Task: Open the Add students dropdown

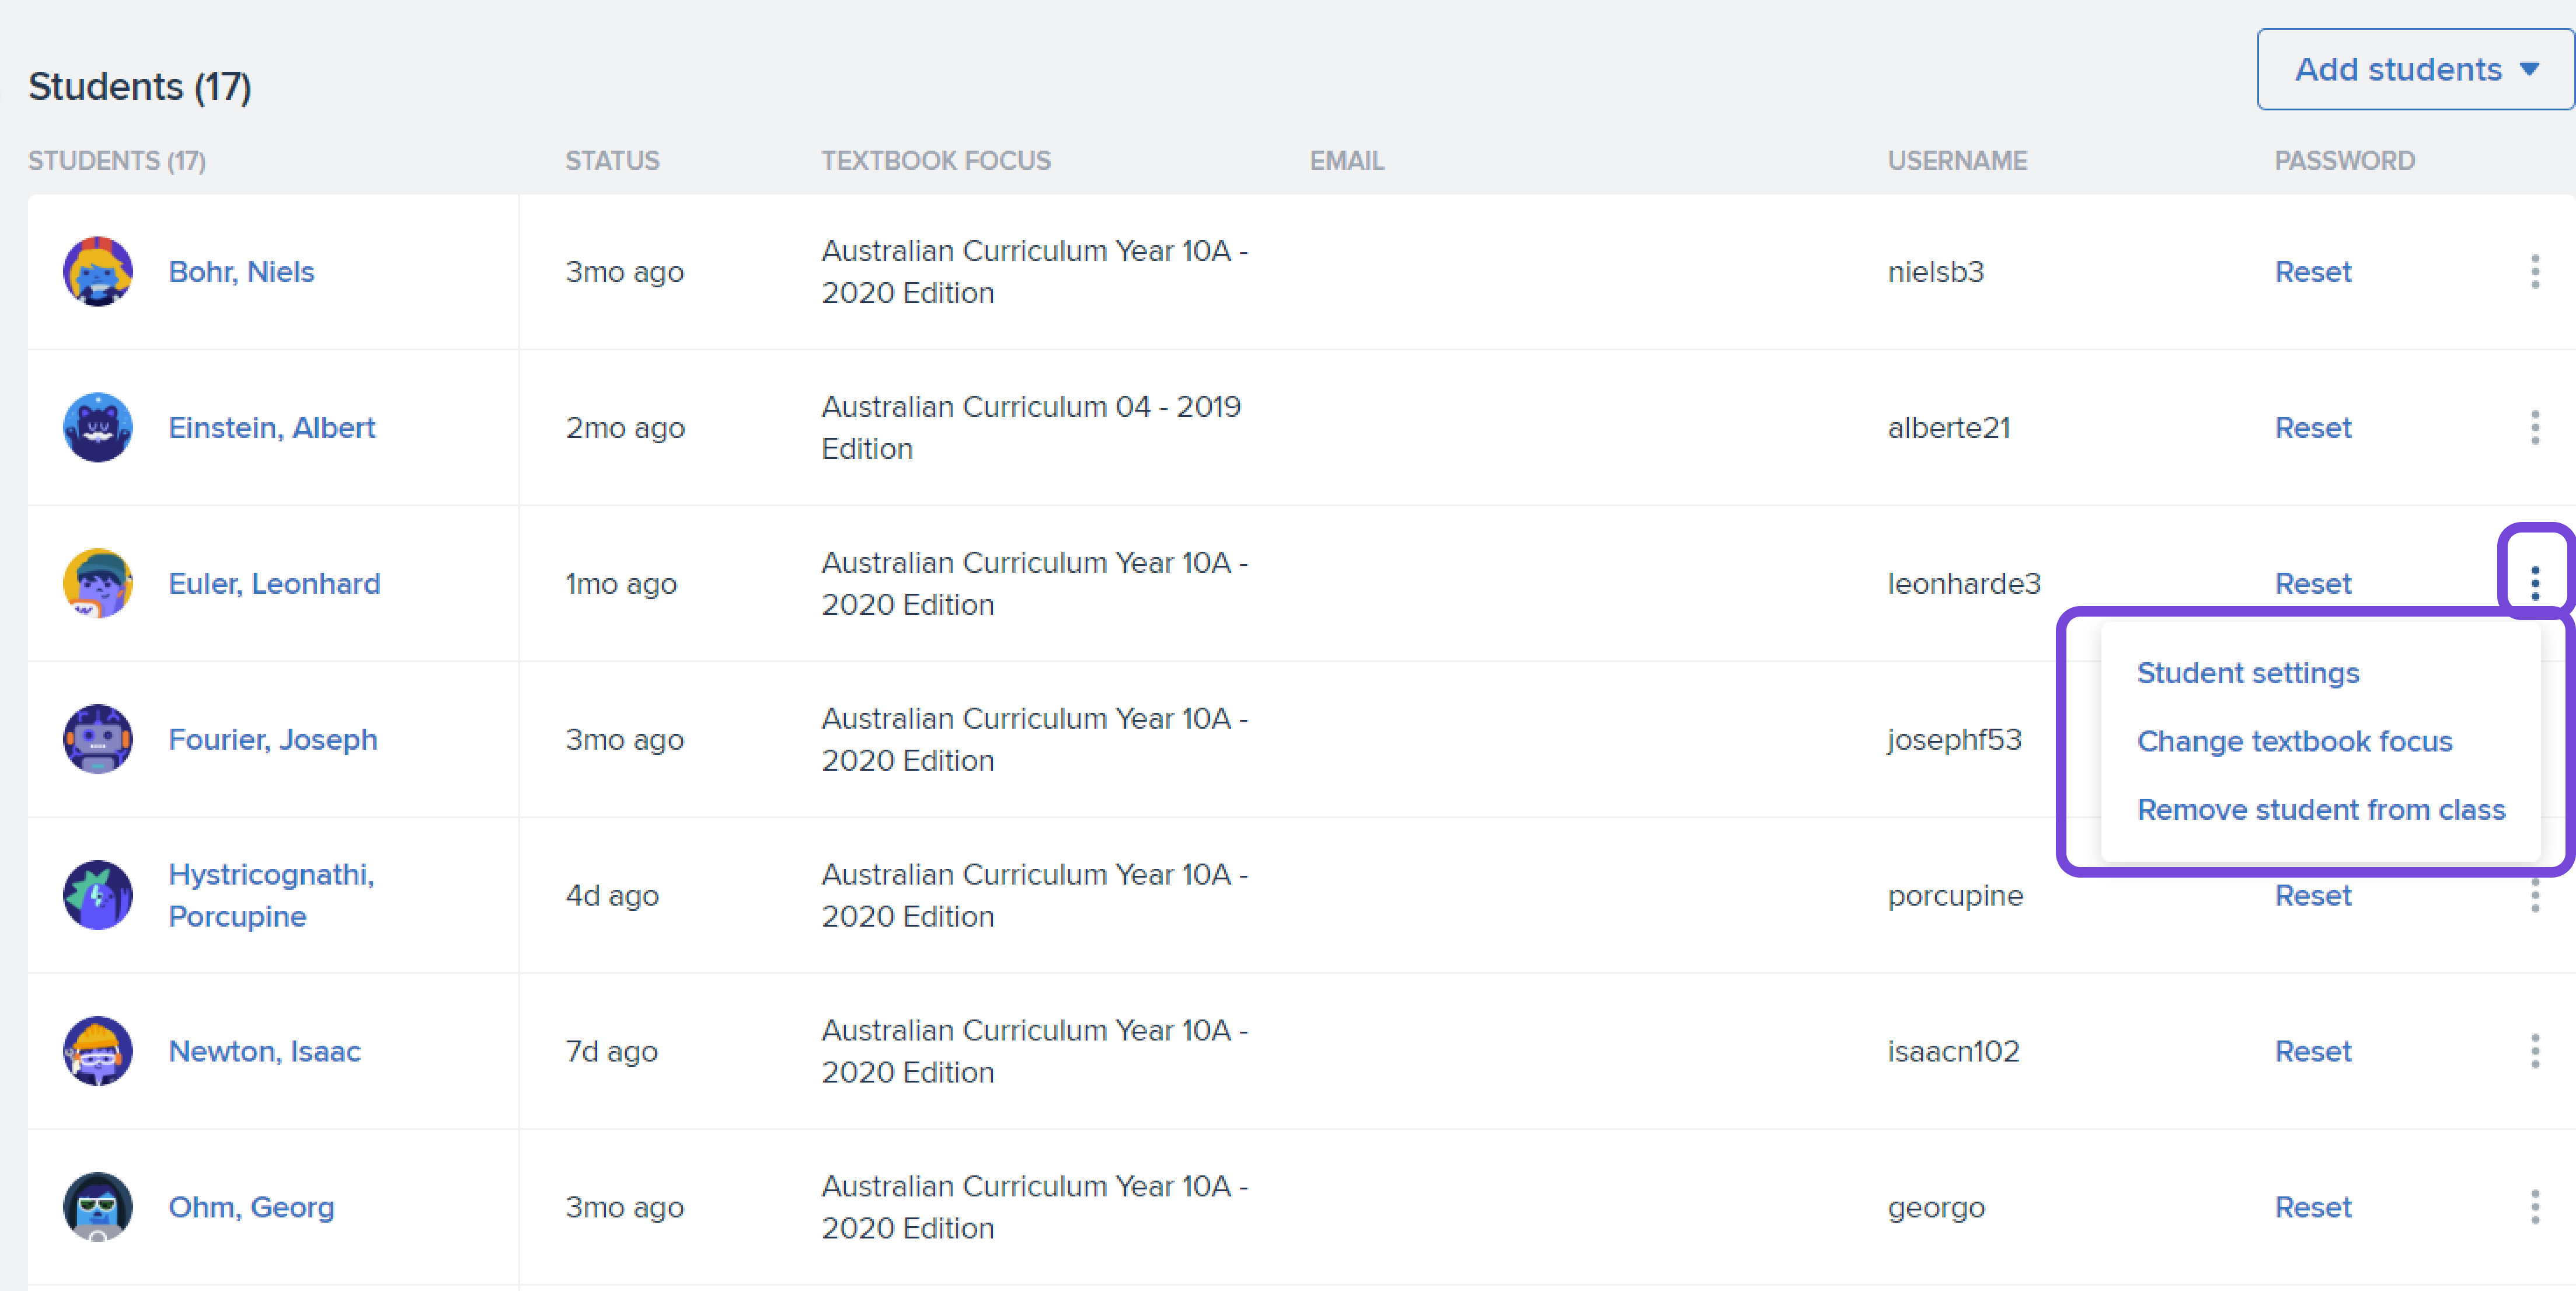Action: [2415, 69]
